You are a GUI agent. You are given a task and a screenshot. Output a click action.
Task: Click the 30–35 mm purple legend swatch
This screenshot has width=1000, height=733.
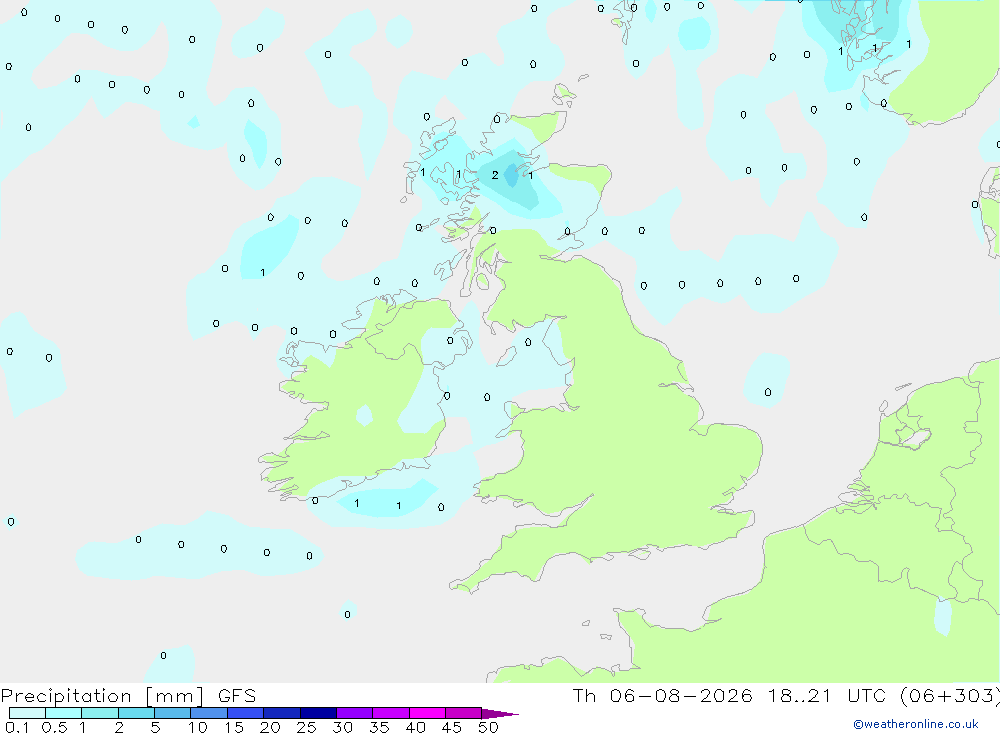355,713
